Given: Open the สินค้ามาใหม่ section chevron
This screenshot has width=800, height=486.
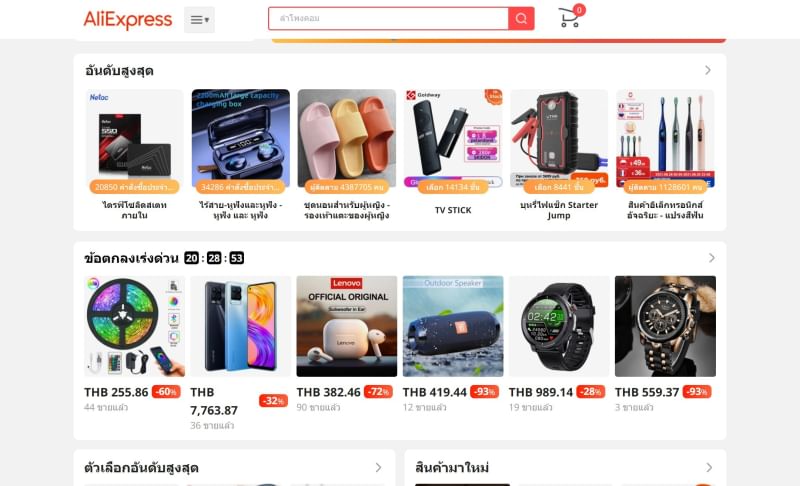Looking at the screenshot, I should pos(709,468).
